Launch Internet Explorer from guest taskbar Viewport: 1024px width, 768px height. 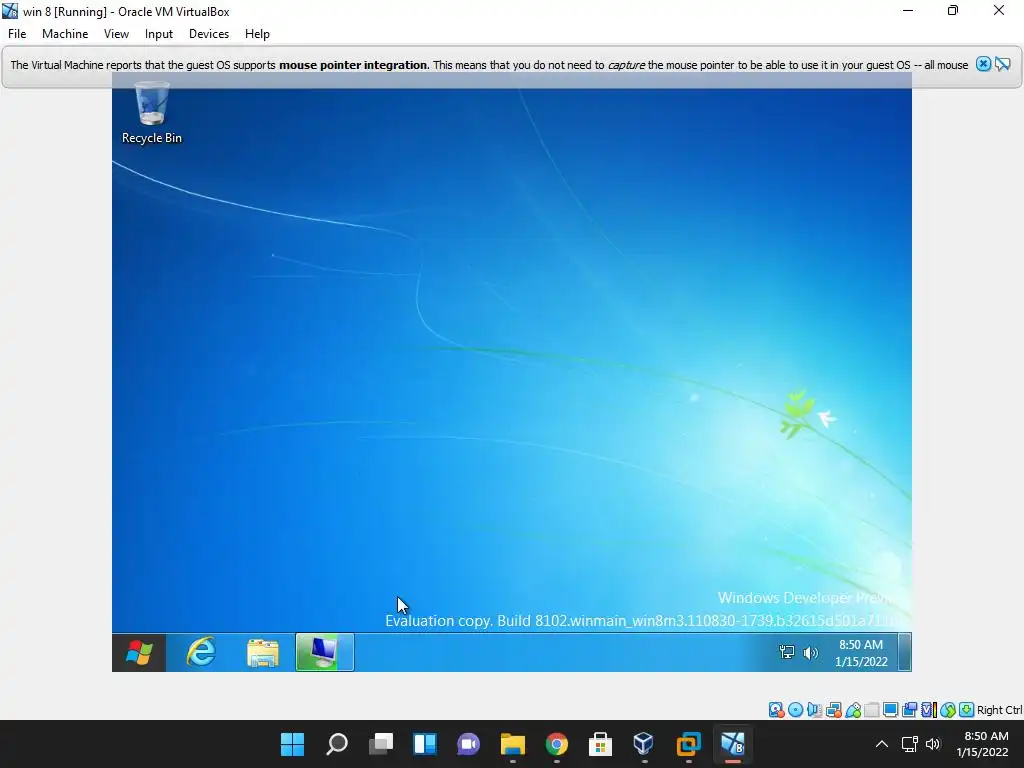click(x=201, y=652)
